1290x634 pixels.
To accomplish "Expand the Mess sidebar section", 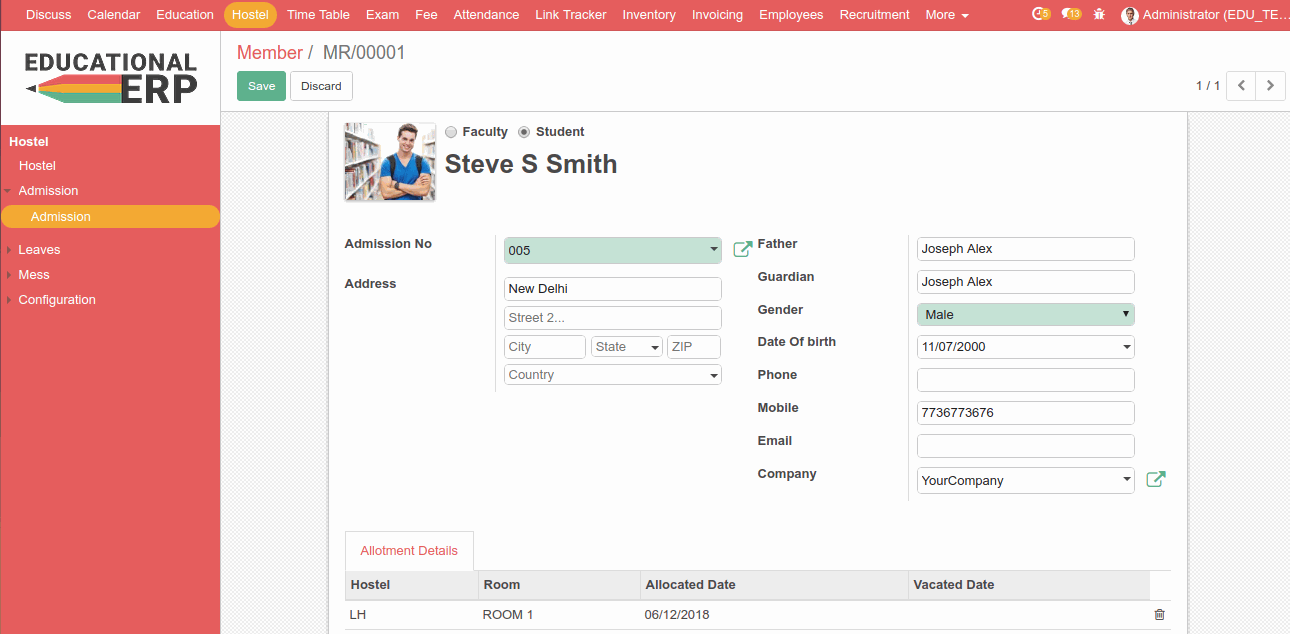I will [34, 275].
